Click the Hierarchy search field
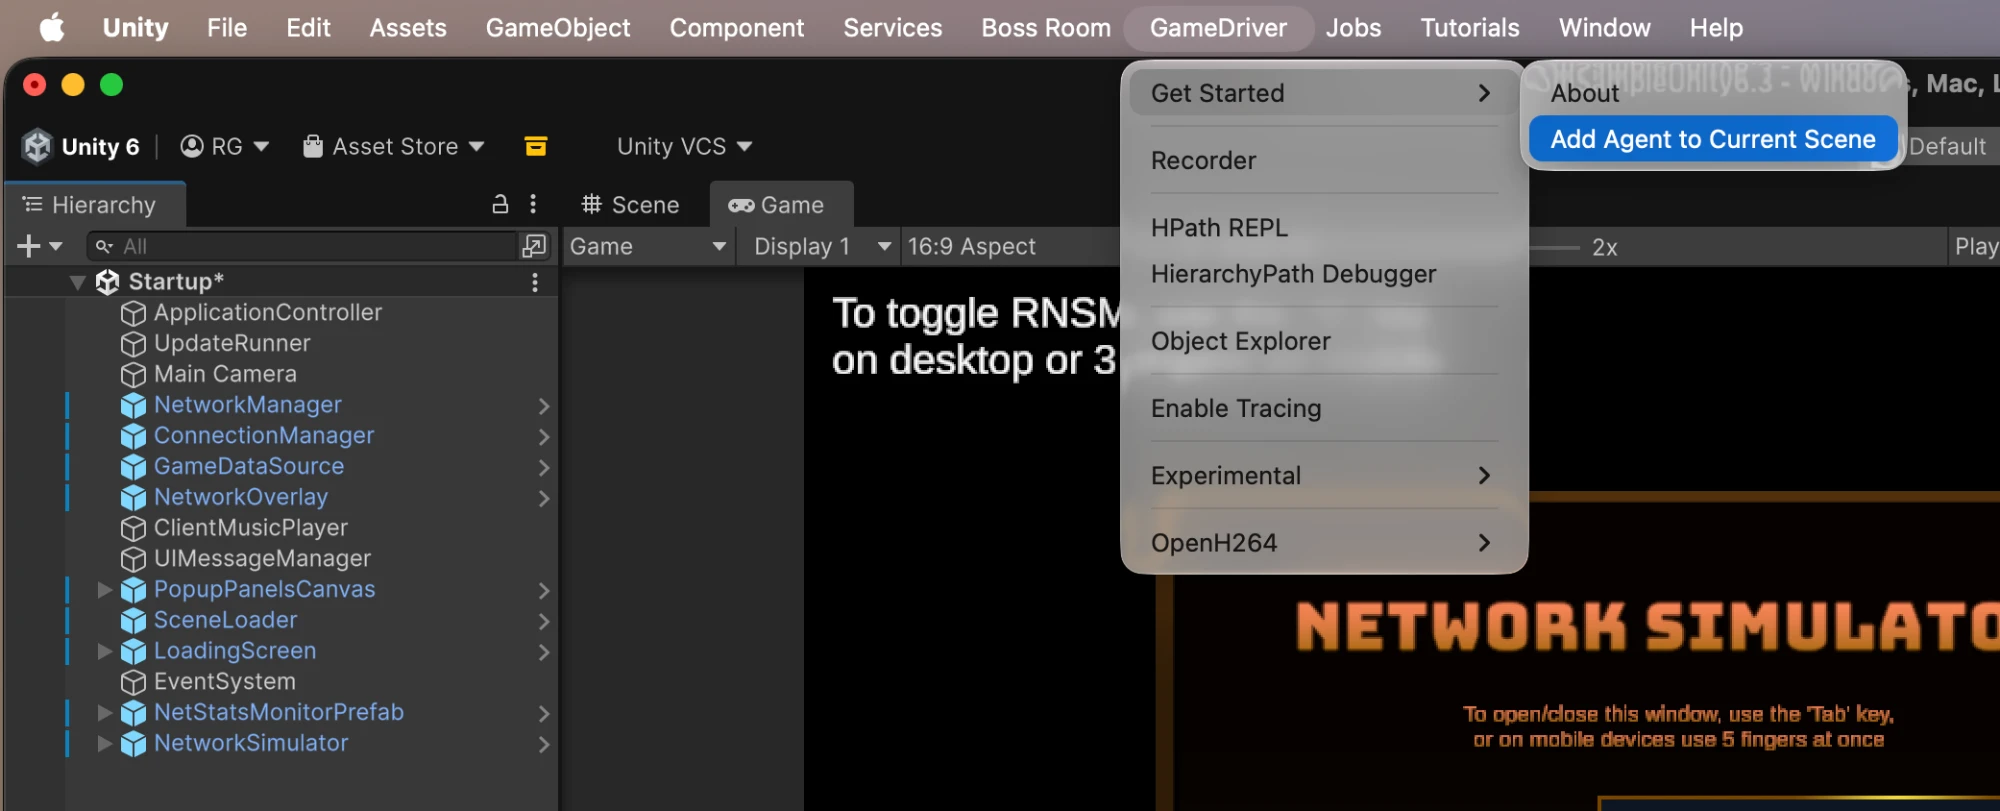2000x811 pixels. (x=303, y=246)
